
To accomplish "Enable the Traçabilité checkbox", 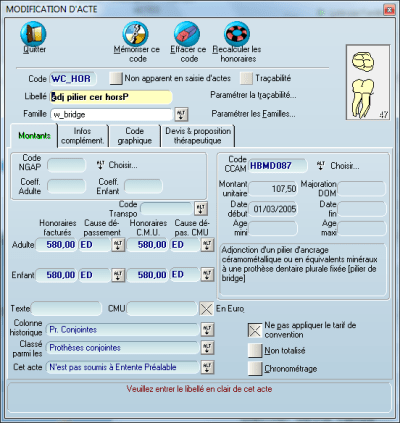I will pyautogui.click(x=246, y=78).
